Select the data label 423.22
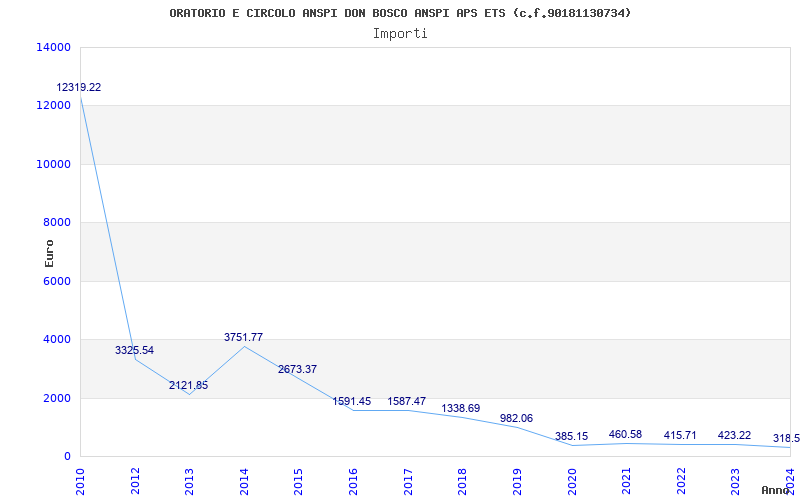The width and height of the screenshot is (800, 500). point(734,435)
